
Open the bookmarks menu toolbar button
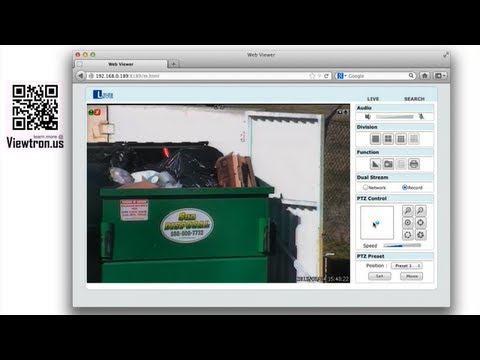point(440,76)
